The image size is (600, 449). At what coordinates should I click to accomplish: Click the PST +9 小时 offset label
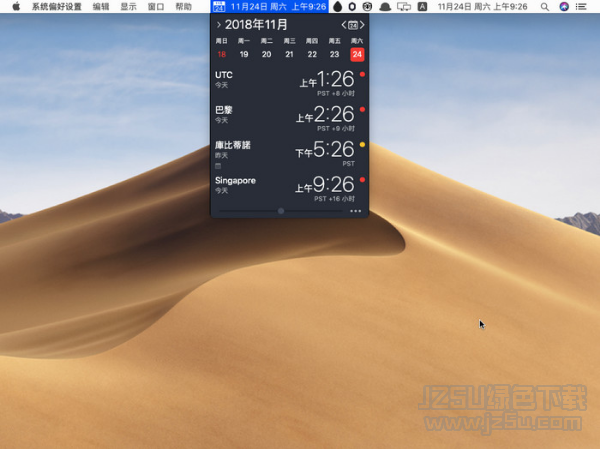tap(336, 129)
